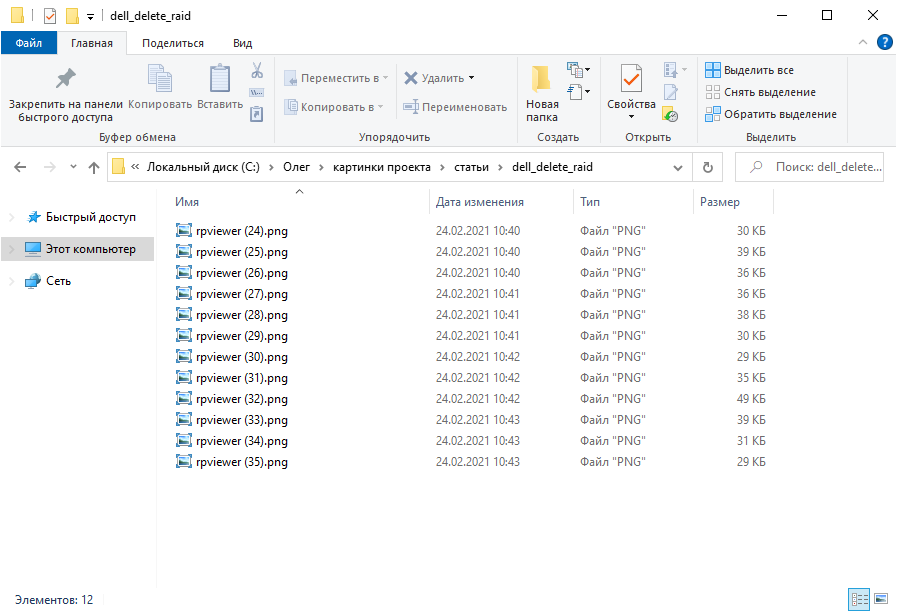897x612 pixels.
Task: Click the quick access properties checkmark icon
Action: pos(50,16)
